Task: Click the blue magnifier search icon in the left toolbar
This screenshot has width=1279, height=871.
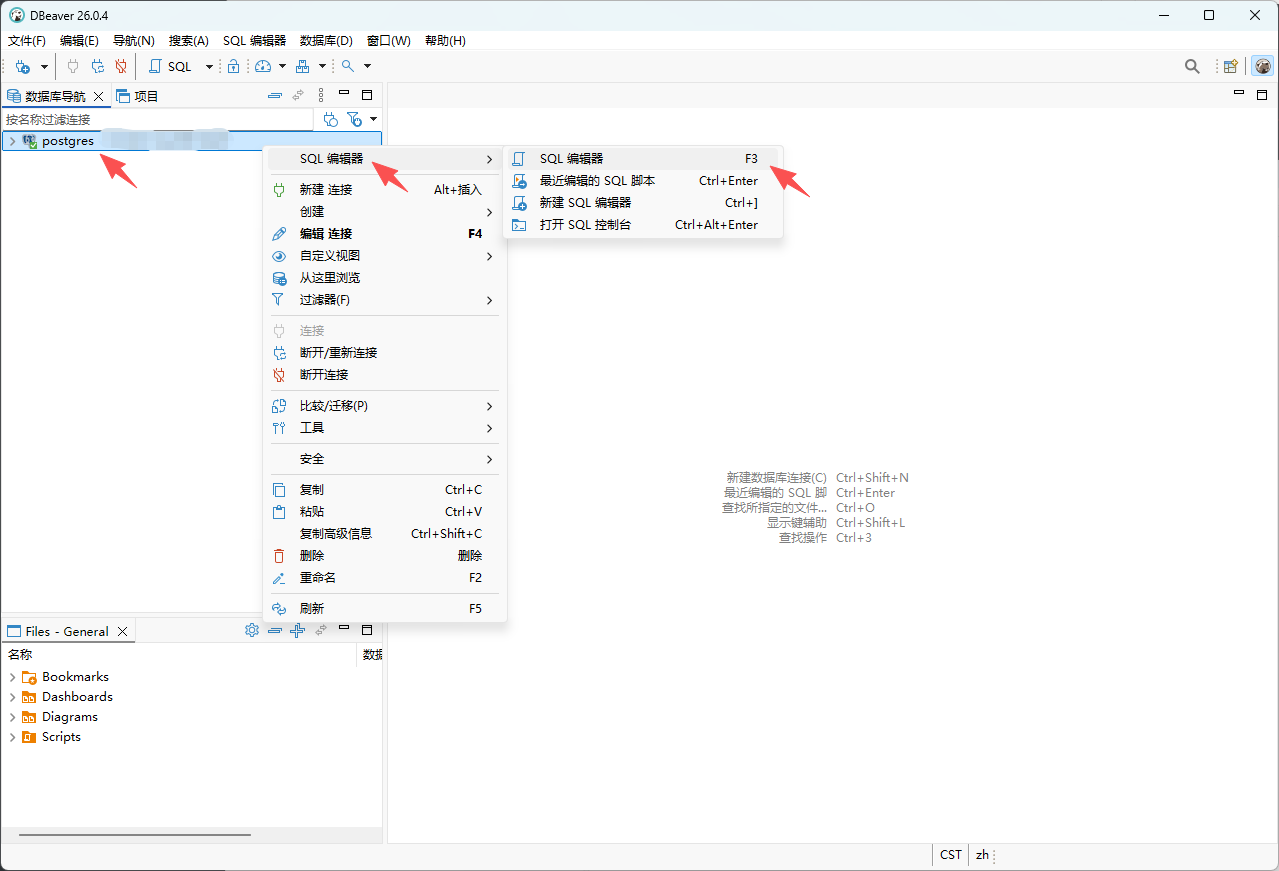Action: [x=348, y=66]
